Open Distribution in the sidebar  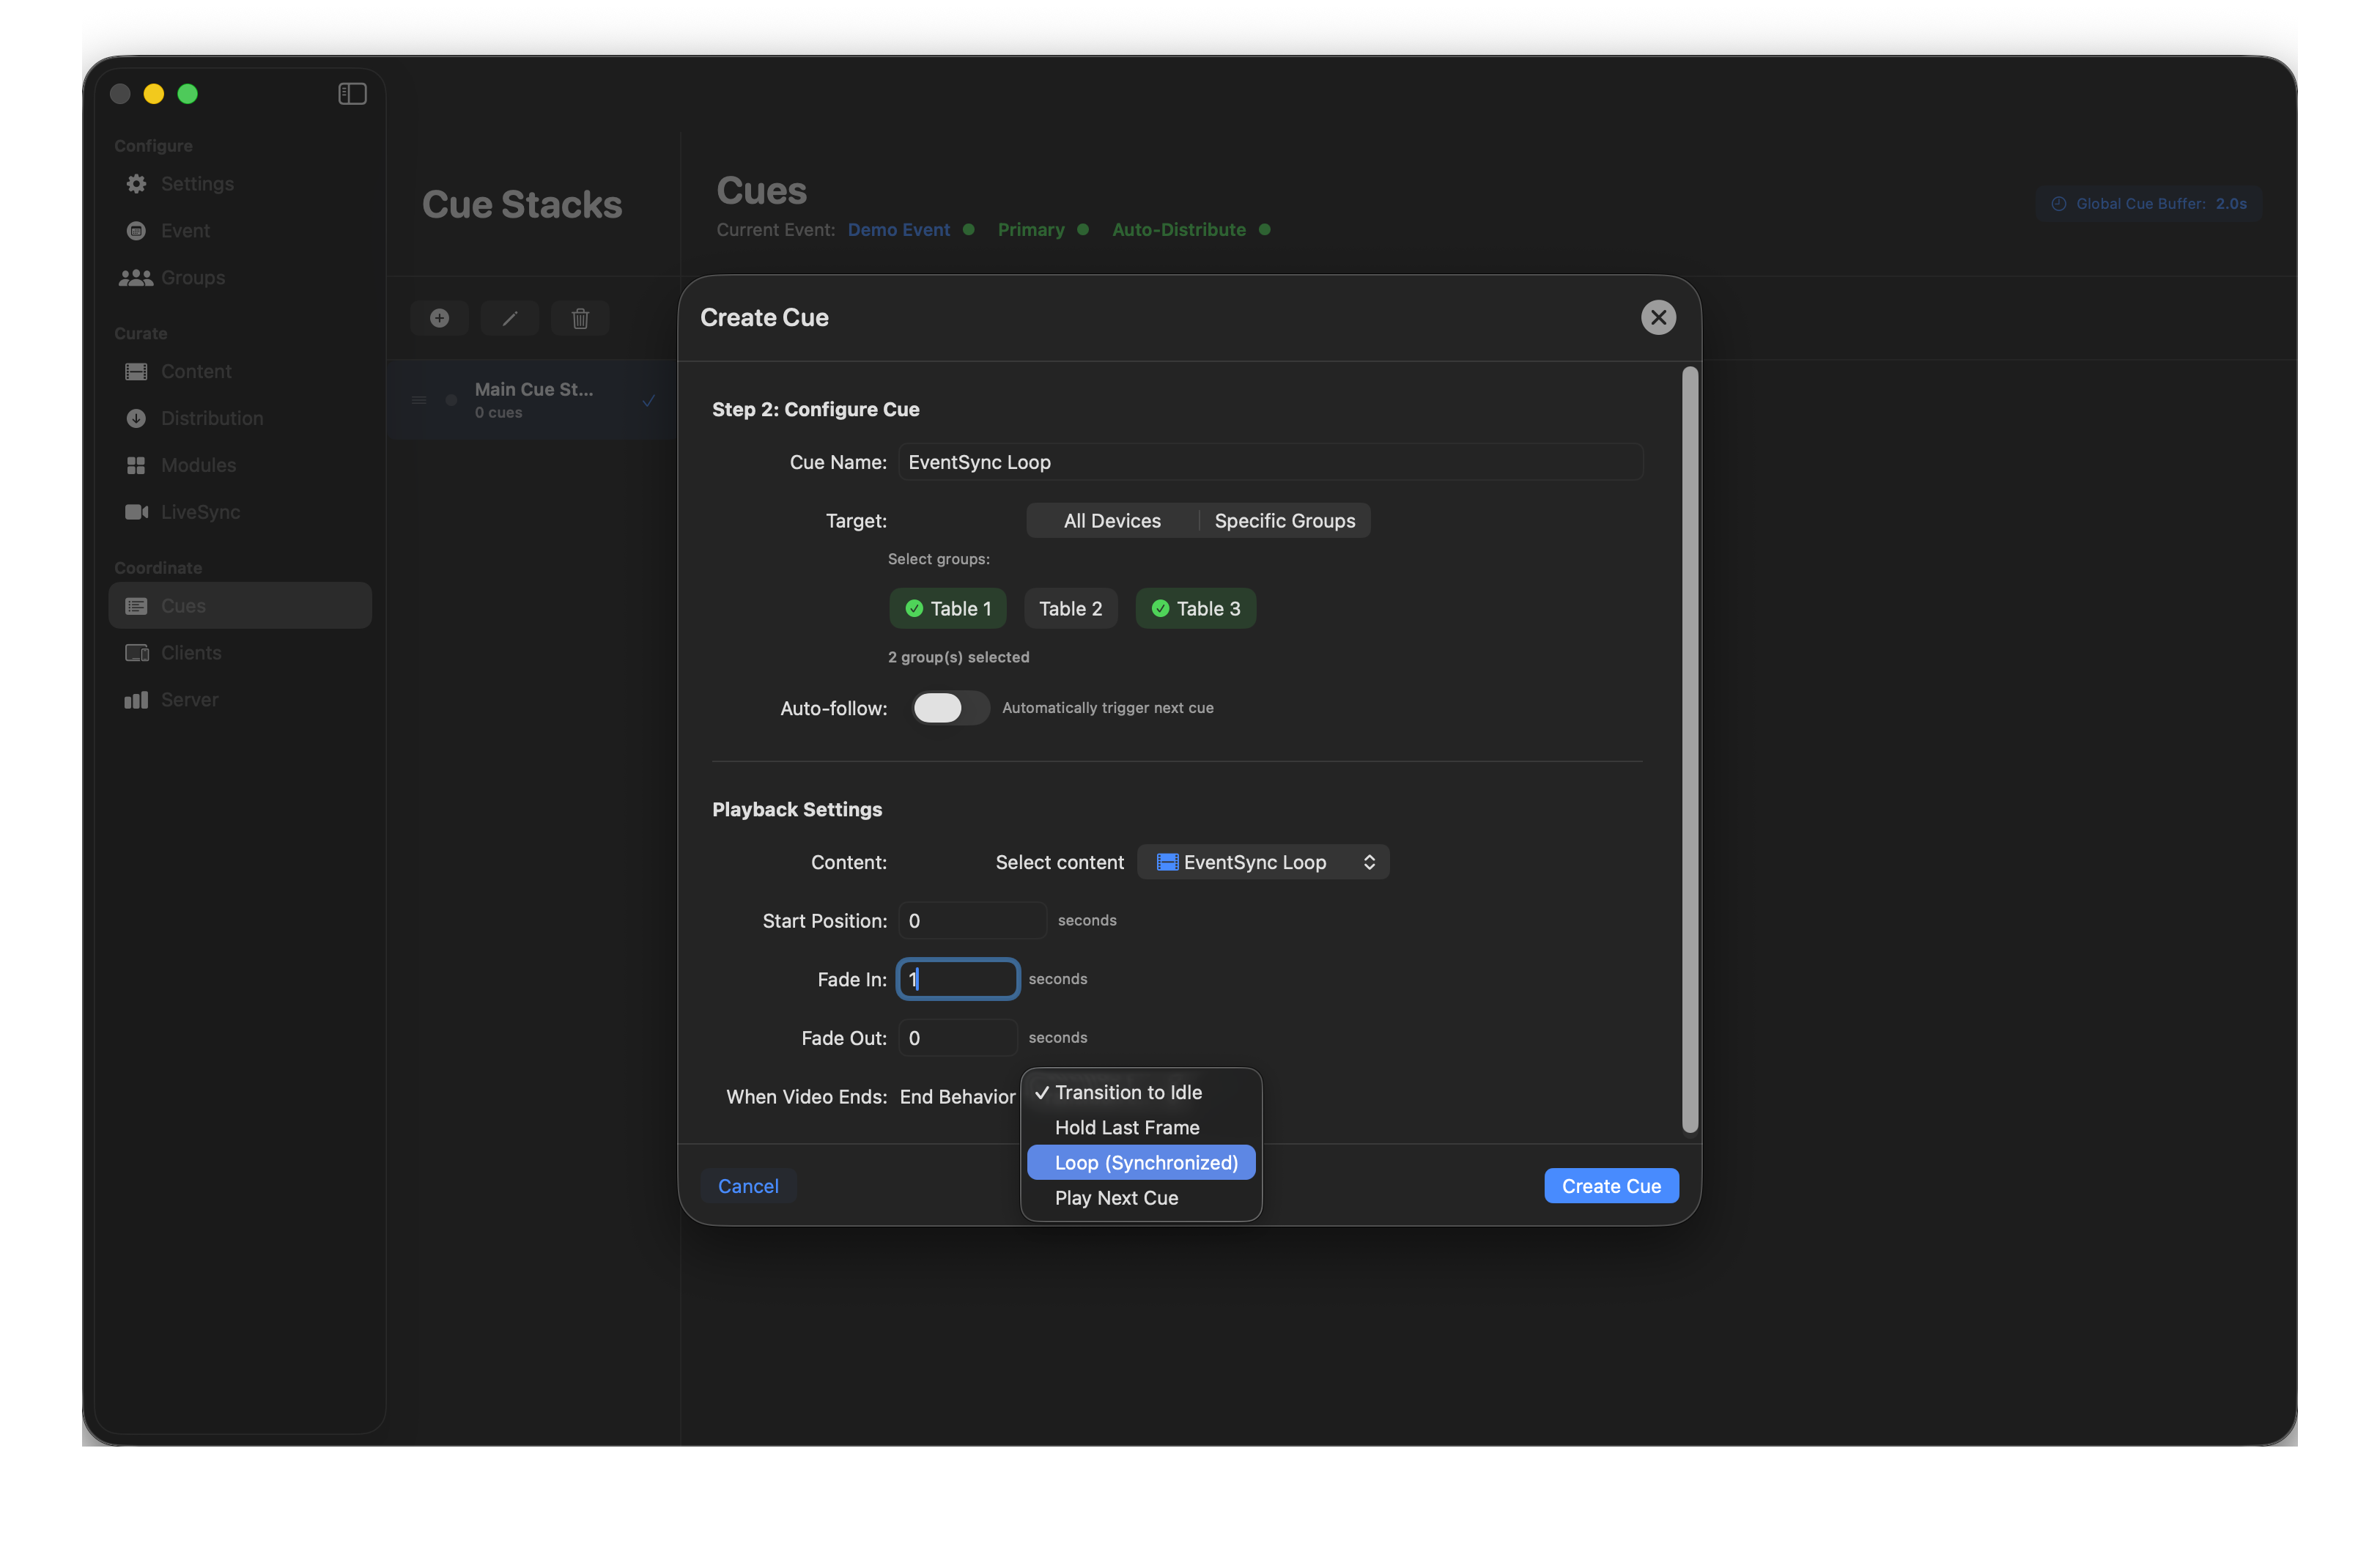pos(240,419)
